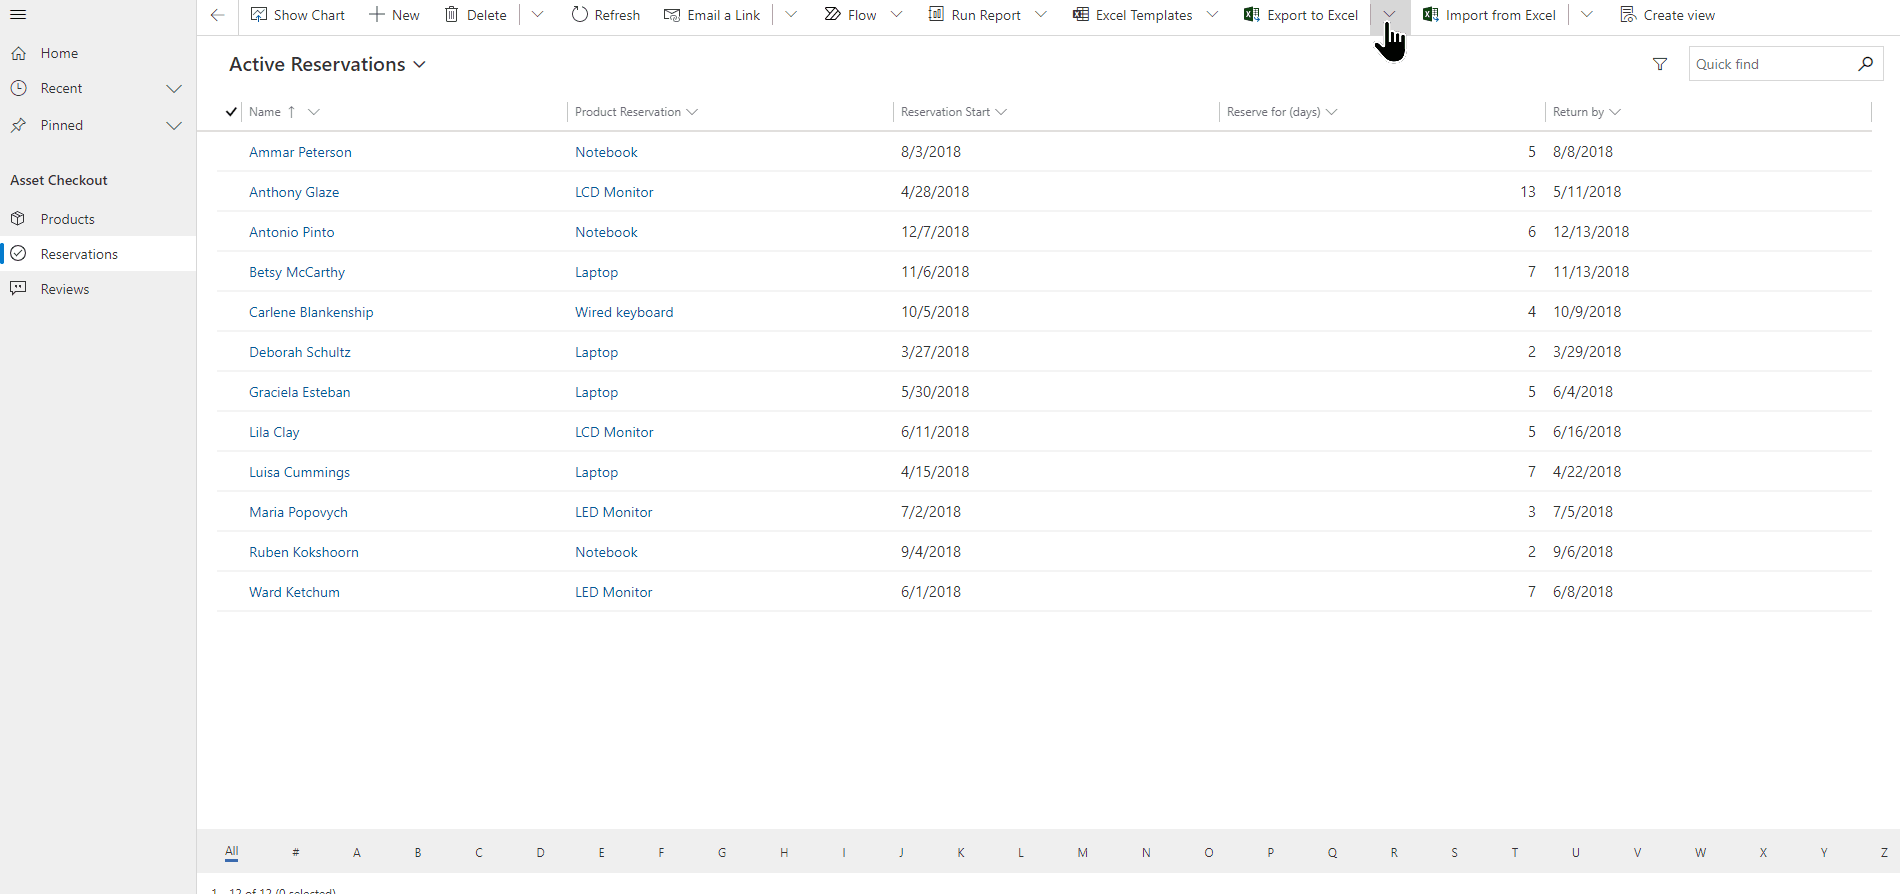Open Antonio Pinto record

[x=292, y=232]
